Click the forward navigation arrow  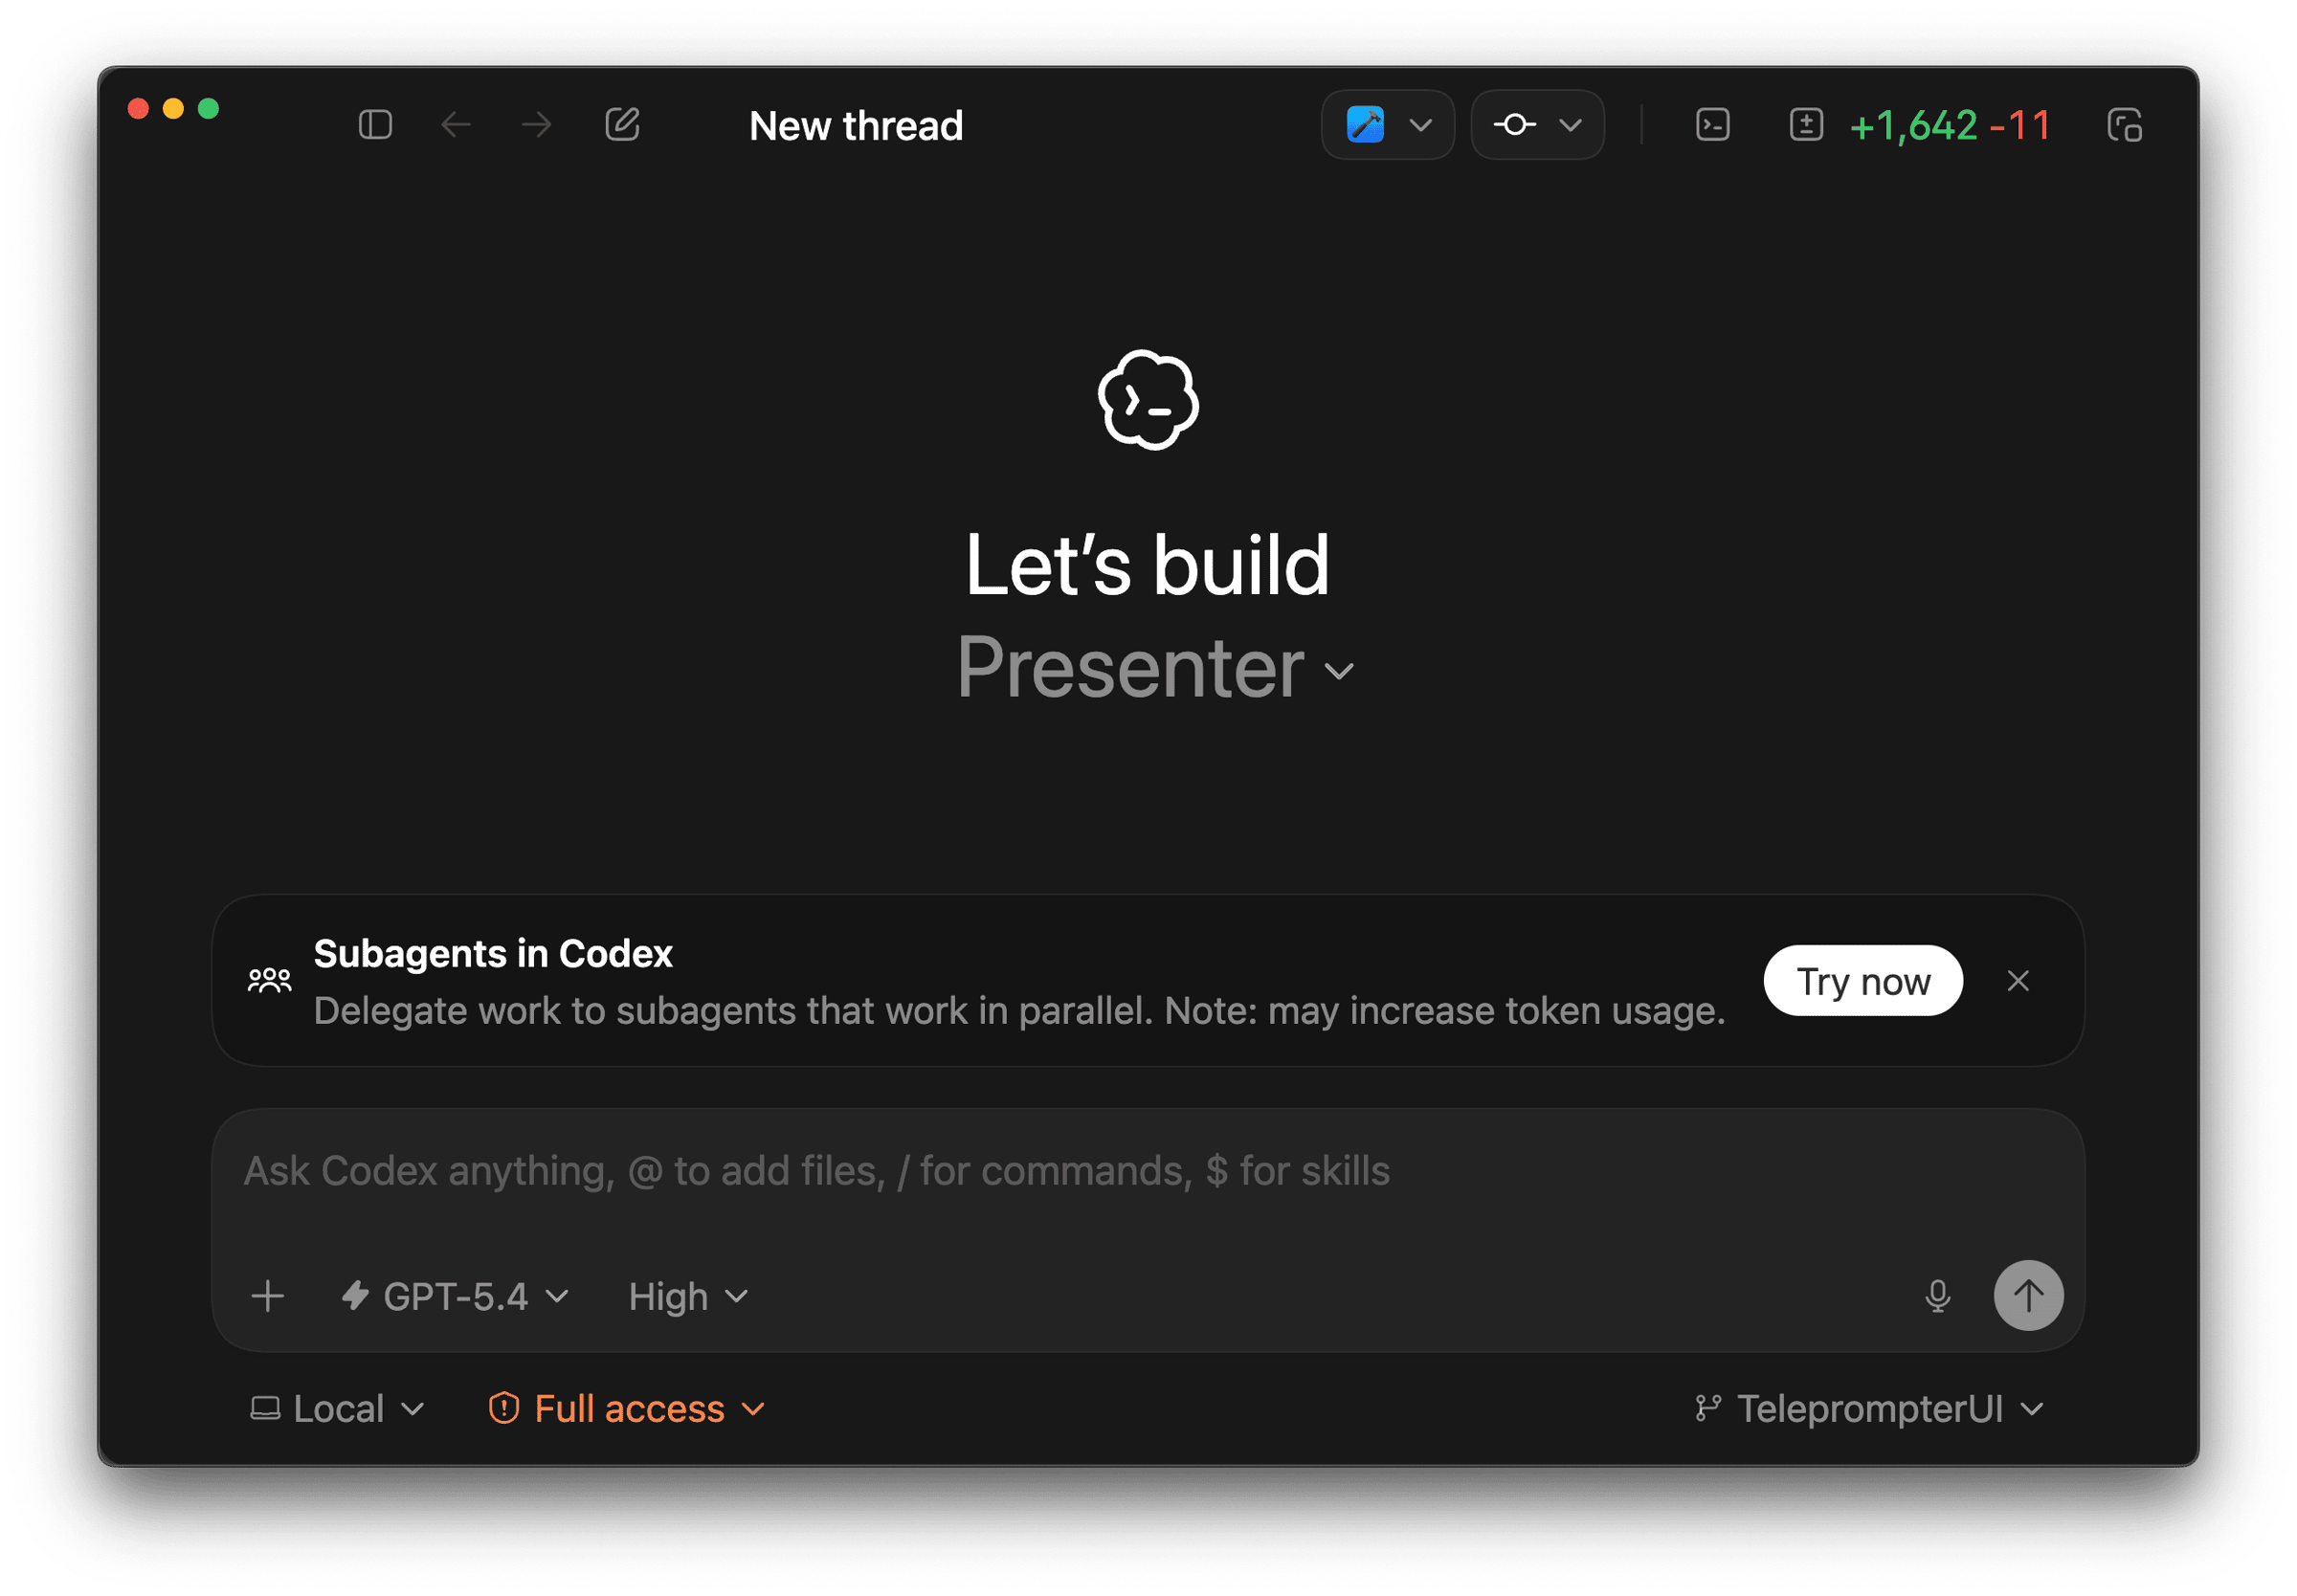537,125
